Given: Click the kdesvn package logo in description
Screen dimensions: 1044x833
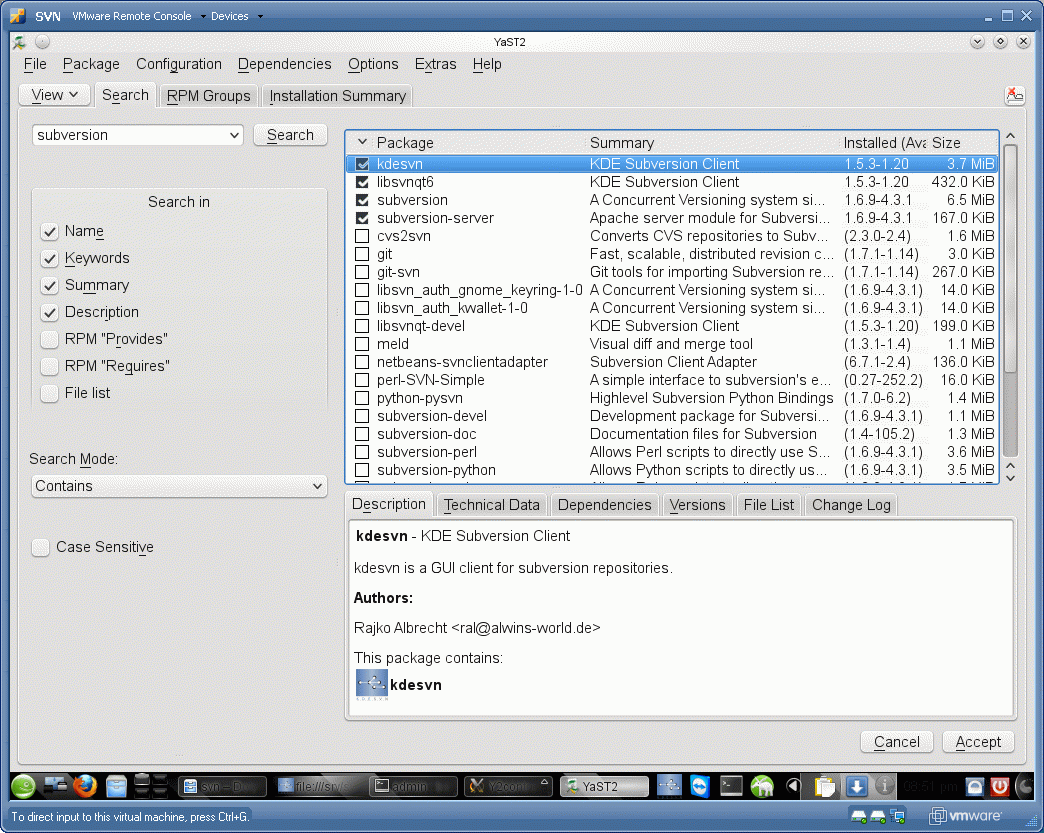Looking at the screenshot, I should (x=372, y=685).
